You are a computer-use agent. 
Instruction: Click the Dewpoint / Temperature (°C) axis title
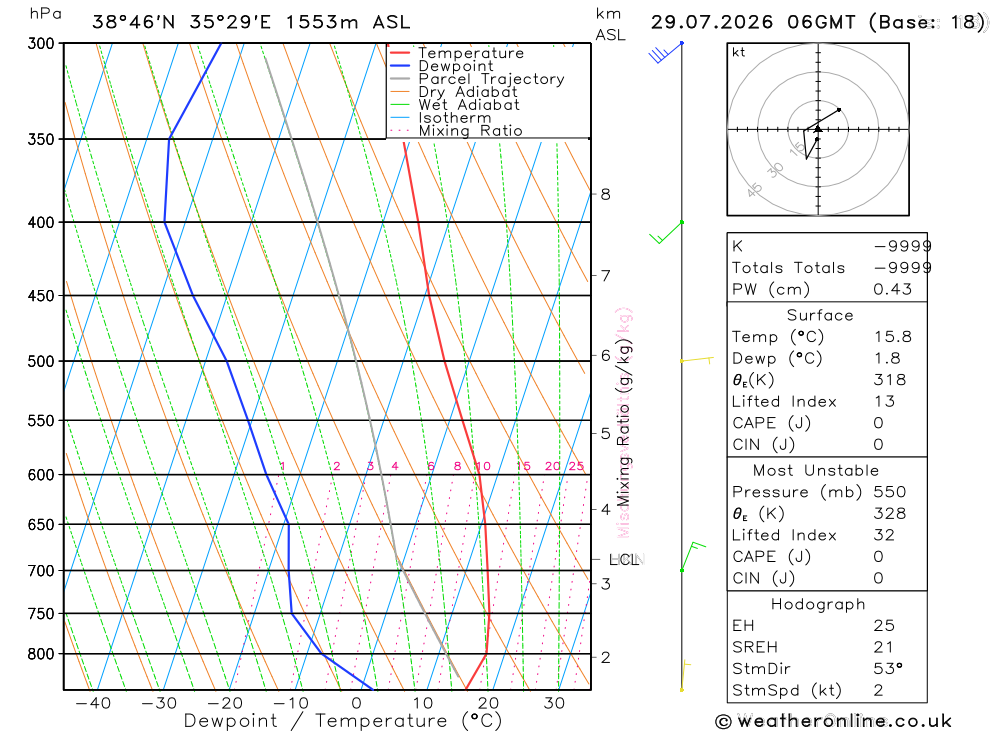coord(343,721)
